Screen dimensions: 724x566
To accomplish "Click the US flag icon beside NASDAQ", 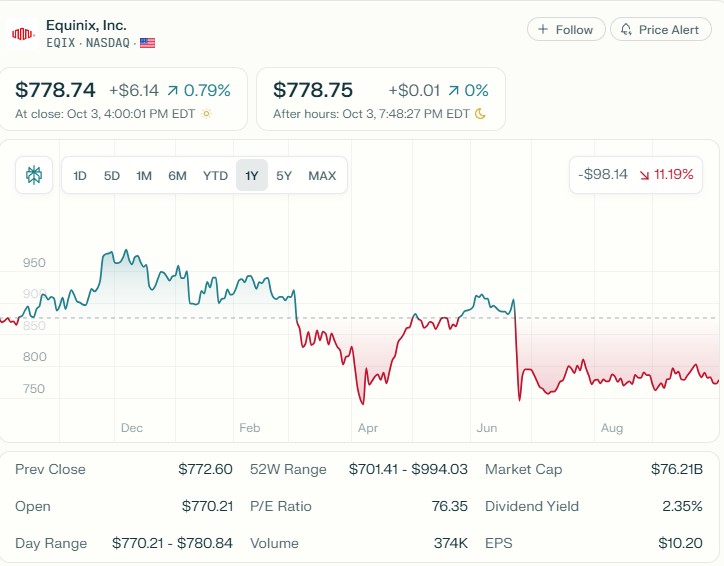I will (148, 43).
